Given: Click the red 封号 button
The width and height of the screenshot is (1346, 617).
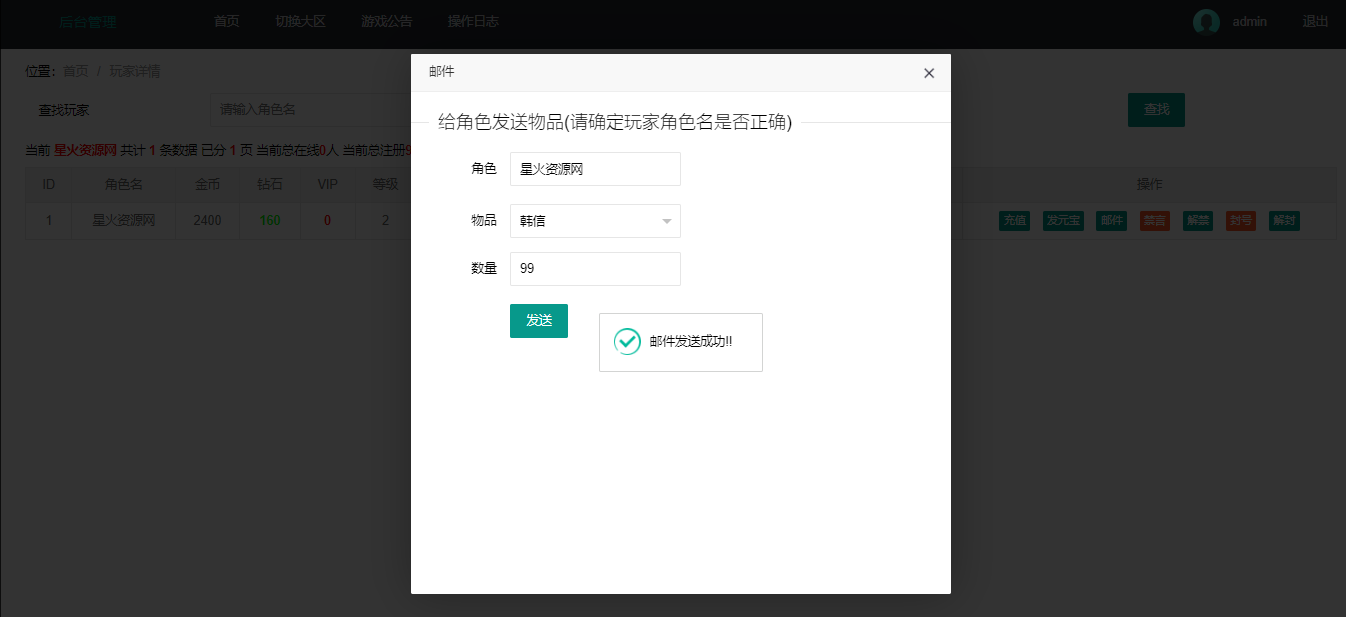Looking at the screenshot, I should 1241,221.
